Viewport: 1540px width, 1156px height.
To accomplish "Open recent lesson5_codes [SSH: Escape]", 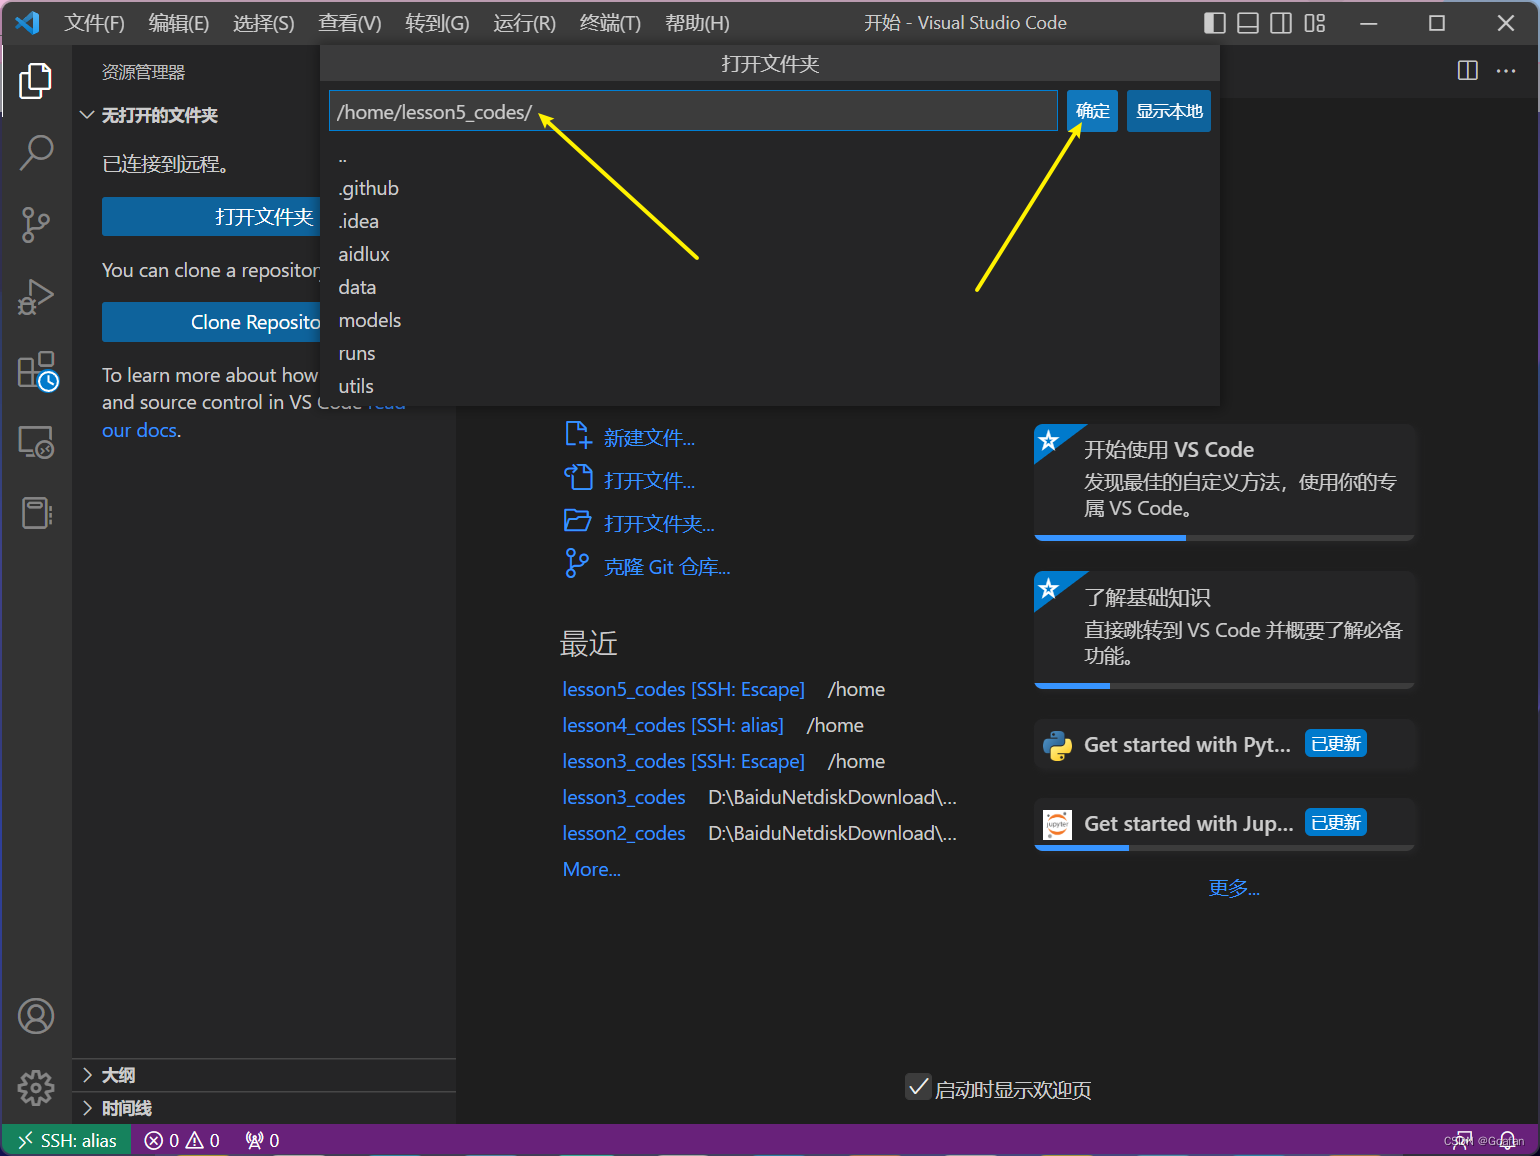I will click(683, 689).
